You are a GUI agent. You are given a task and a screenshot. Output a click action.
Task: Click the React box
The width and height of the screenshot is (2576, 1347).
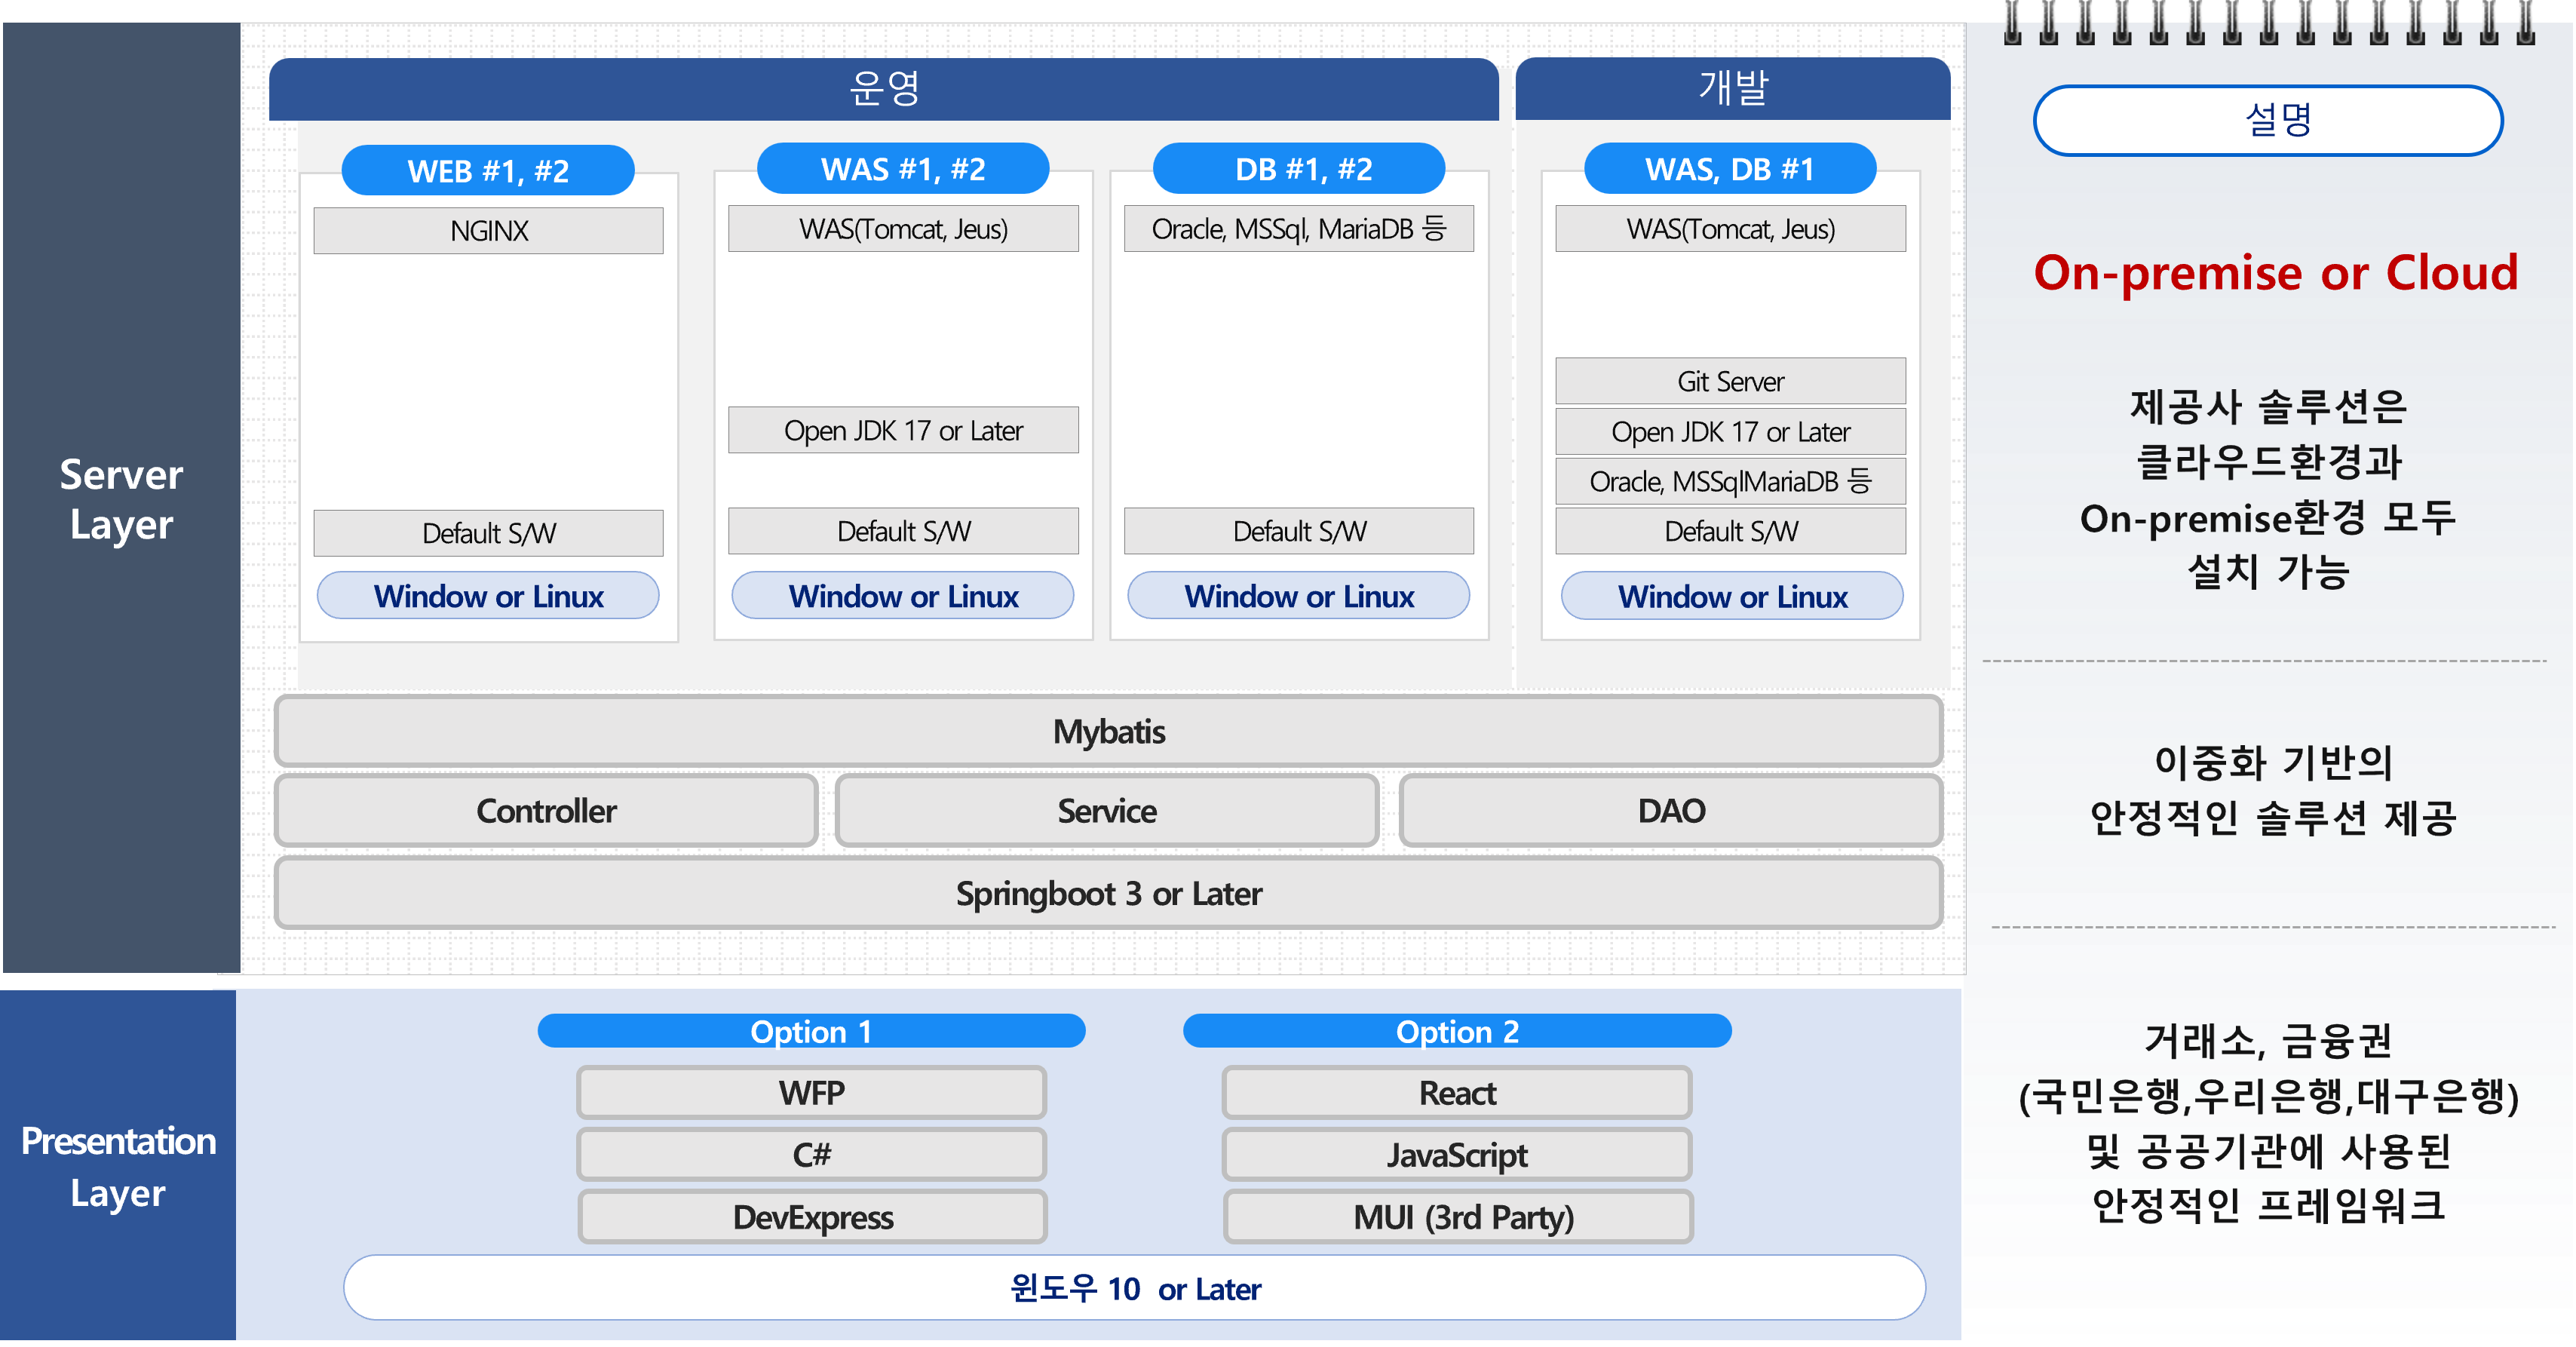click(1457, 1093)
